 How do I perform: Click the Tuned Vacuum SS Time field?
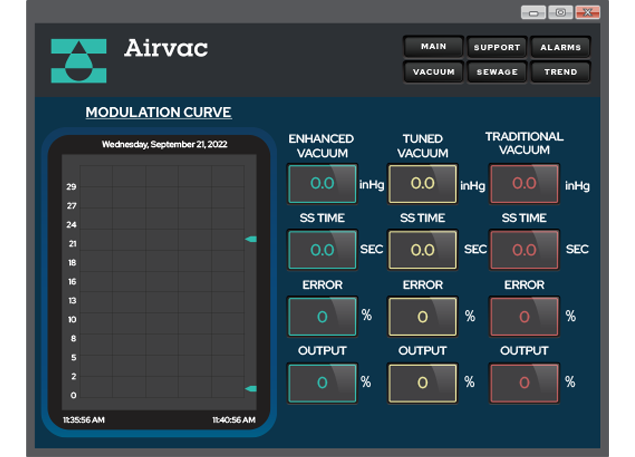(x=422, y=249)
